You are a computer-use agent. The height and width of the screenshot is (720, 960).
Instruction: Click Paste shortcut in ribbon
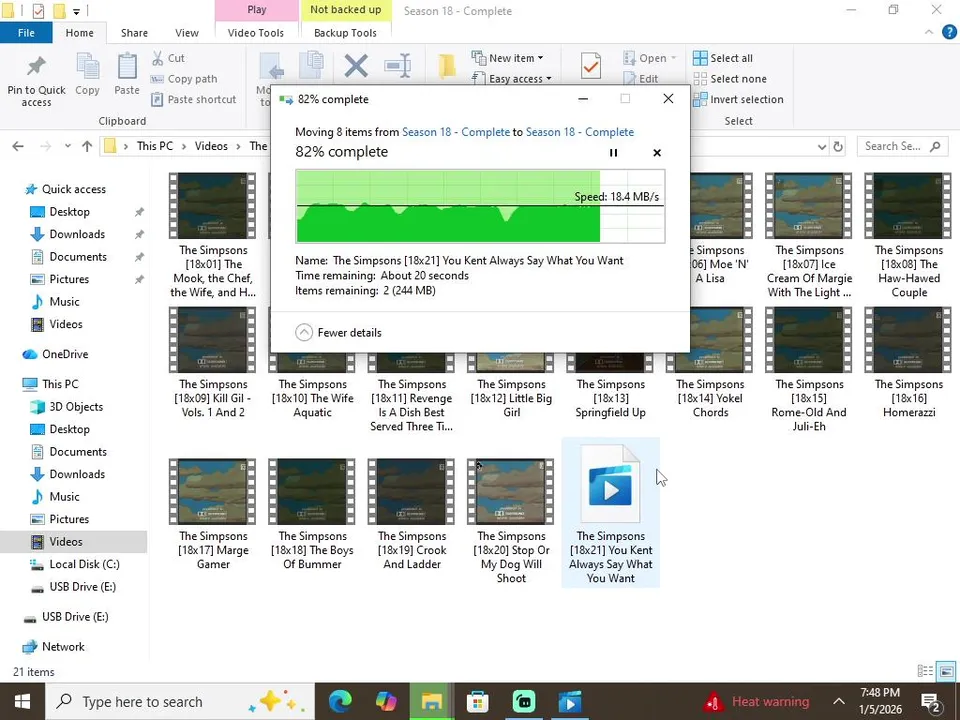point(193,99)
